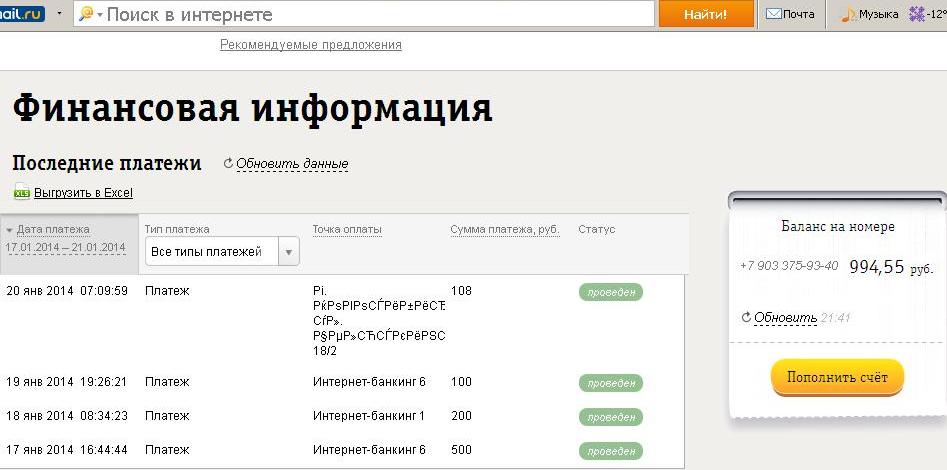Click 'Обновить' under the balance amount
The width and height of the screenshot is (947, 470).
(785, 317)
